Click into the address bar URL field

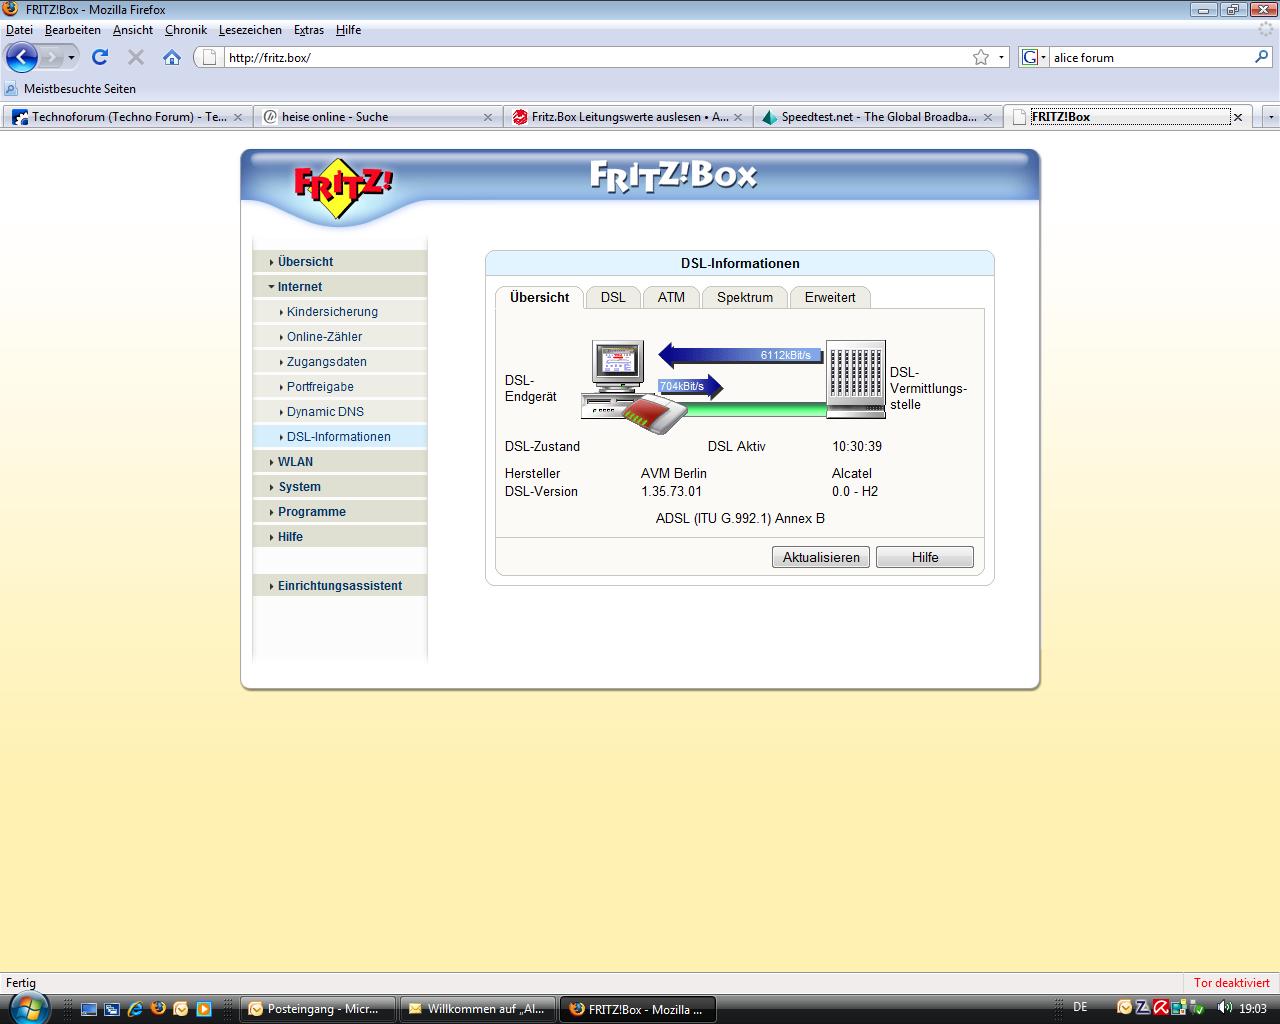590,57
